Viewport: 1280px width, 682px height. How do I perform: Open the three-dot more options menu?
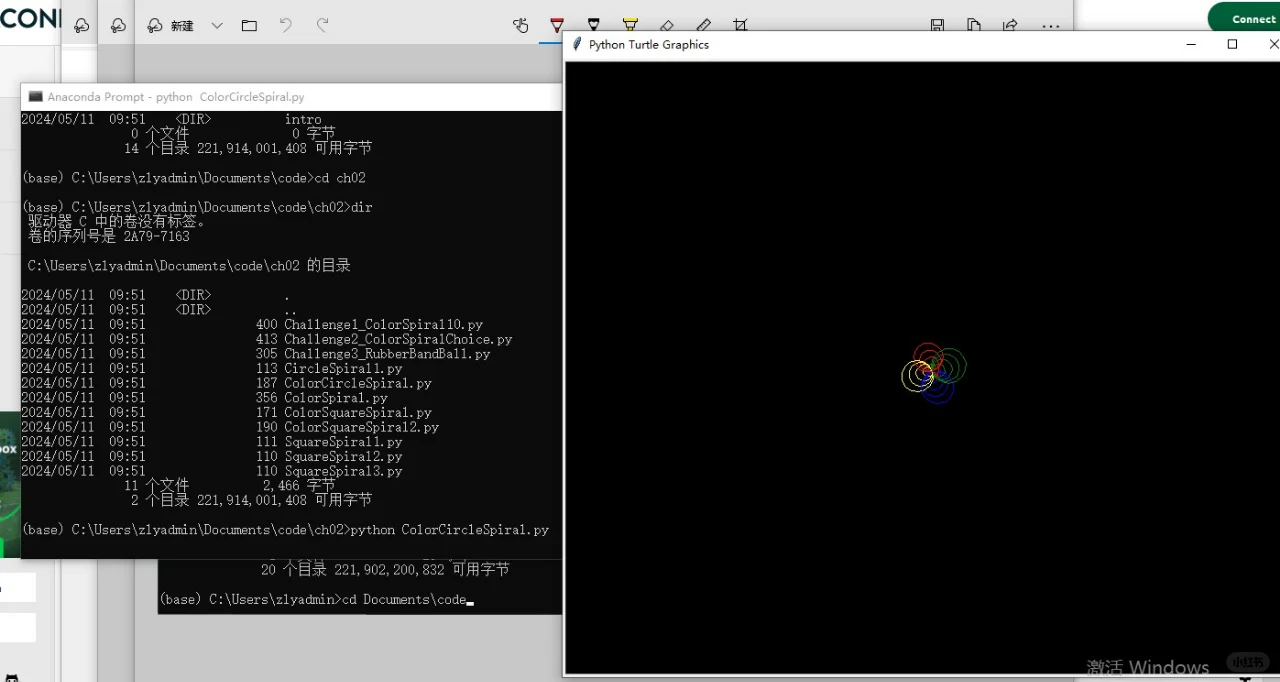1050,26
